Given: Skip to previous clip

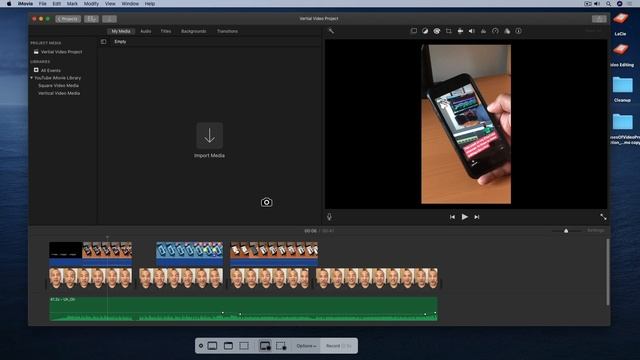Looking at the screenshot, I should 452,217.
